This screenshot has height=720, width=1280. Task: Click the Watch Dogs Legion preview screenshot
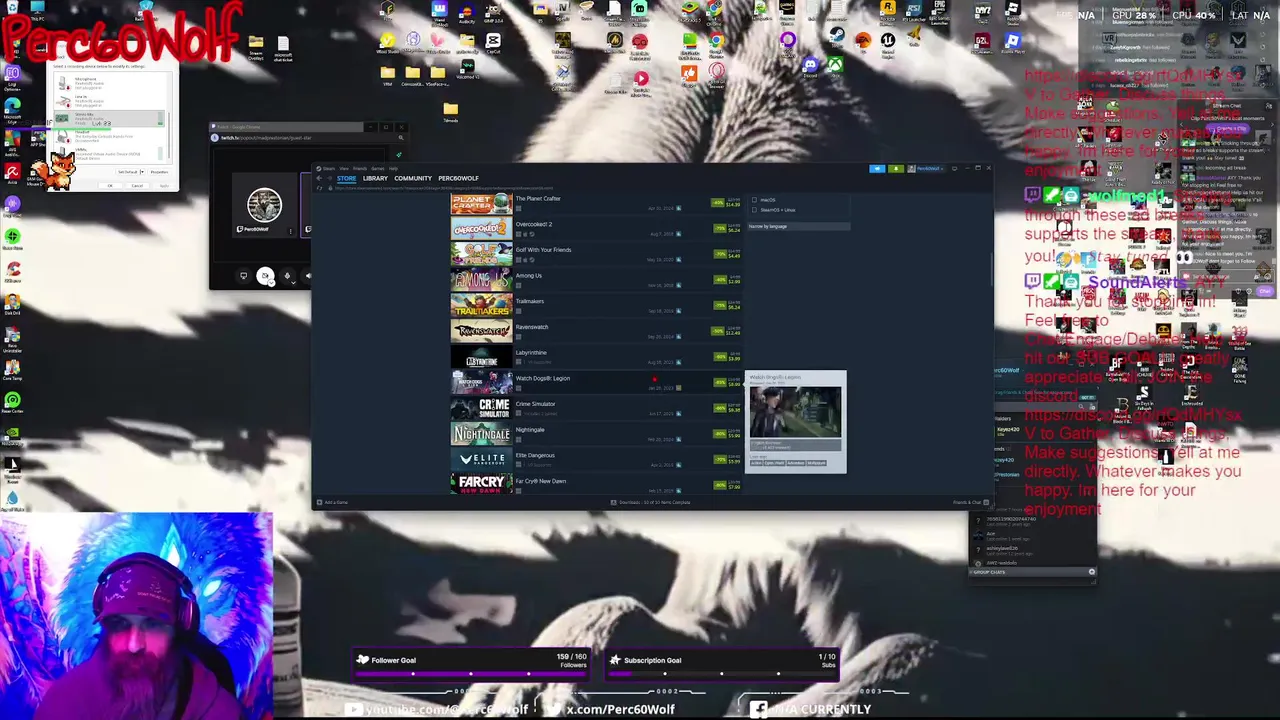pyautogui.click(x=796, y=413)
